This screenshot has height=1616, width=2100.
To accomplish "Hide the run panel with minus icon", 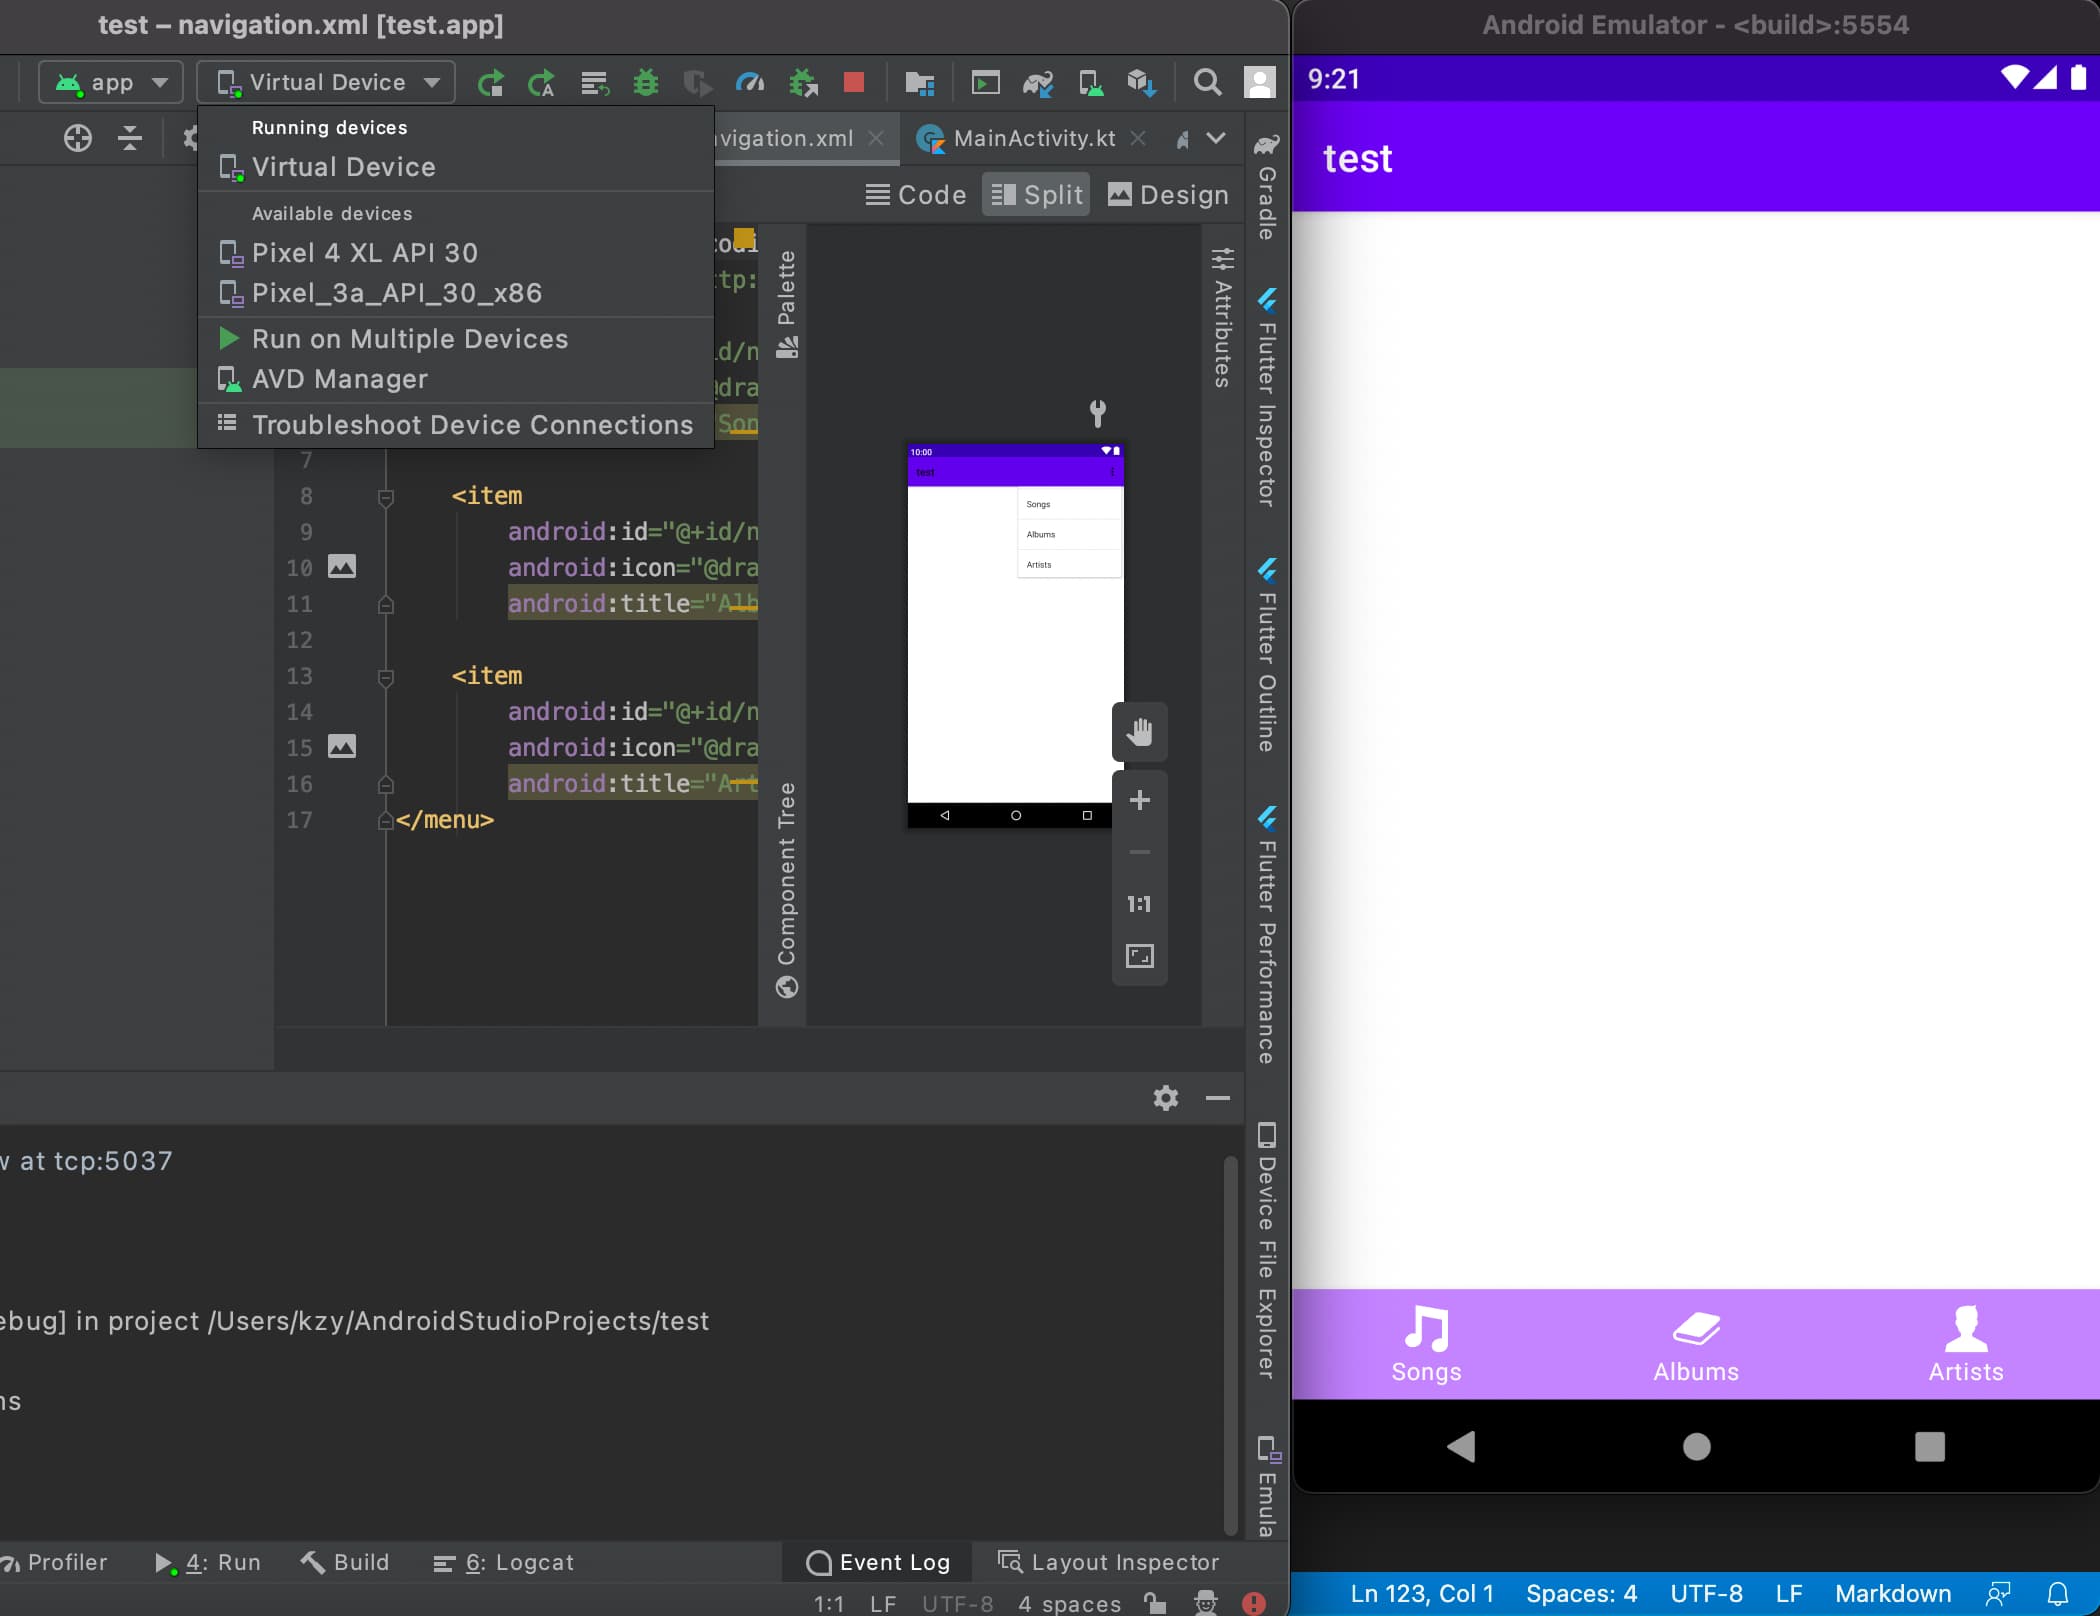I will (1217, 1098).
